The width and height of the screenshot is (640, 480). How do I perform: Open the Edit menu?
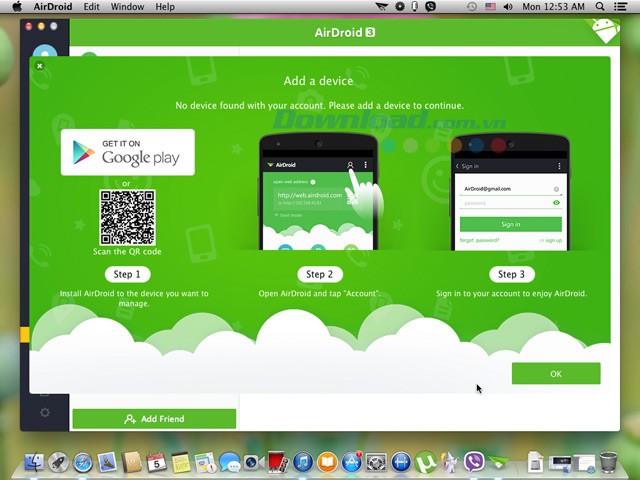91,7
